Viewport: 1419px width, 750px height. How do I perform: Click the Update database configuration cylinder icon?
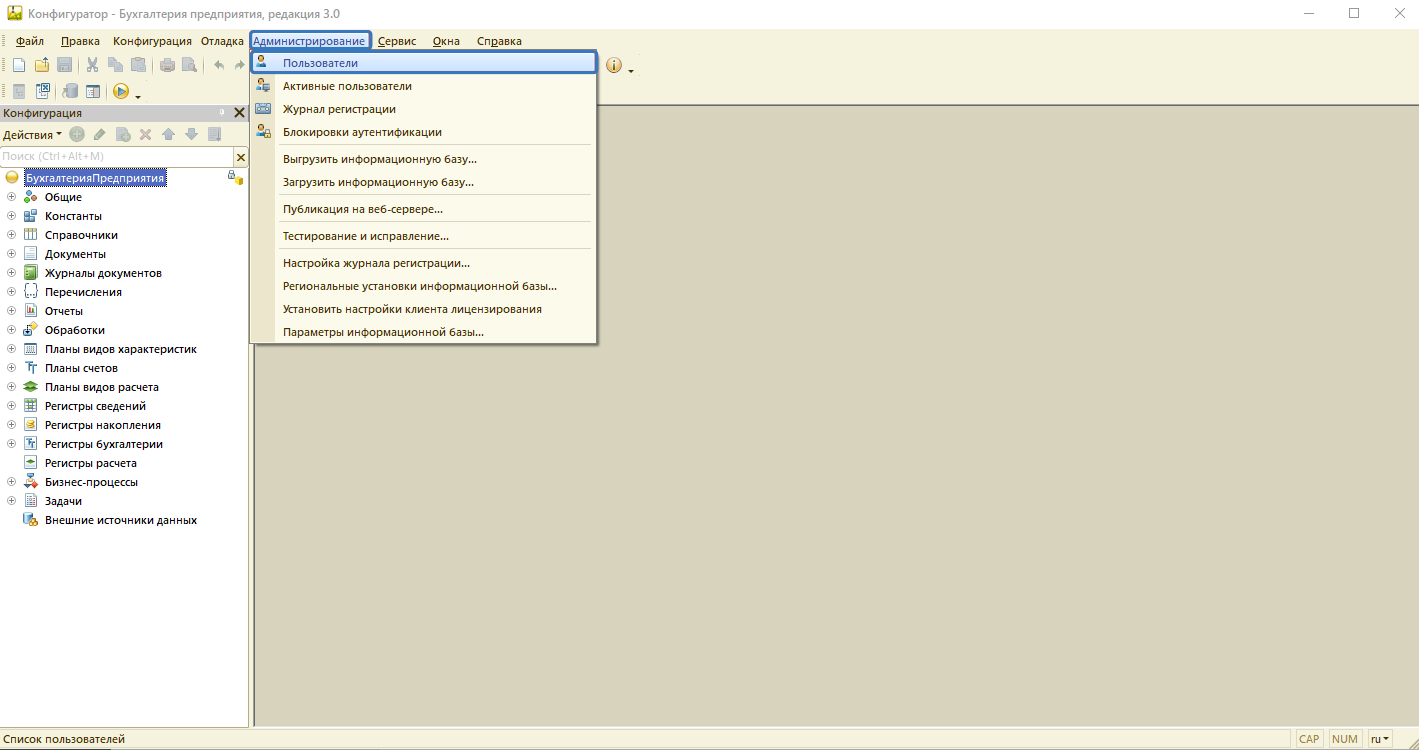70,91
